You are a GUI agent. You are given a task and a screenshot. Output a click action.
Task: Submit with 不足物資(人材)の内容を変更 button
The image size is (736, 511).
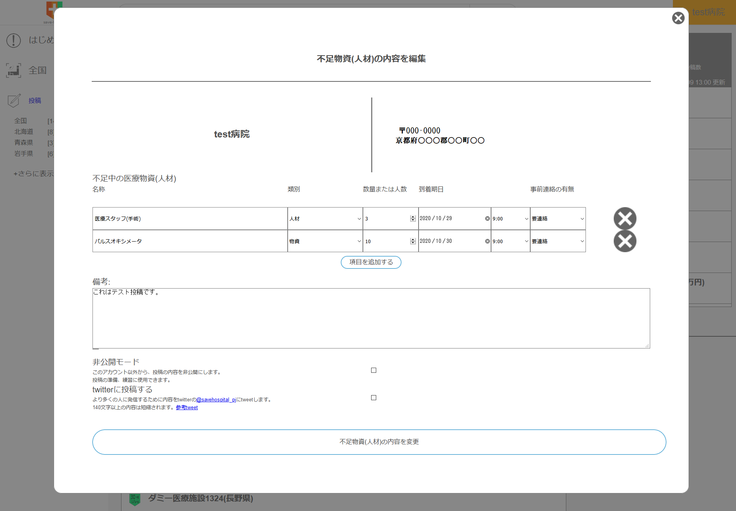[379, 442]
